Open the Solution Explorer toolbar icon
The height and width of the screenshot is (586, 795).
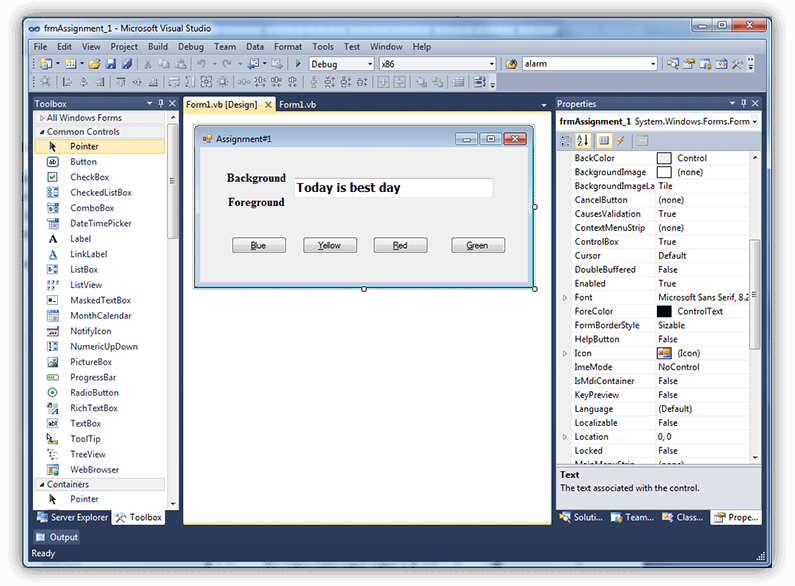(x=673, y=64)
